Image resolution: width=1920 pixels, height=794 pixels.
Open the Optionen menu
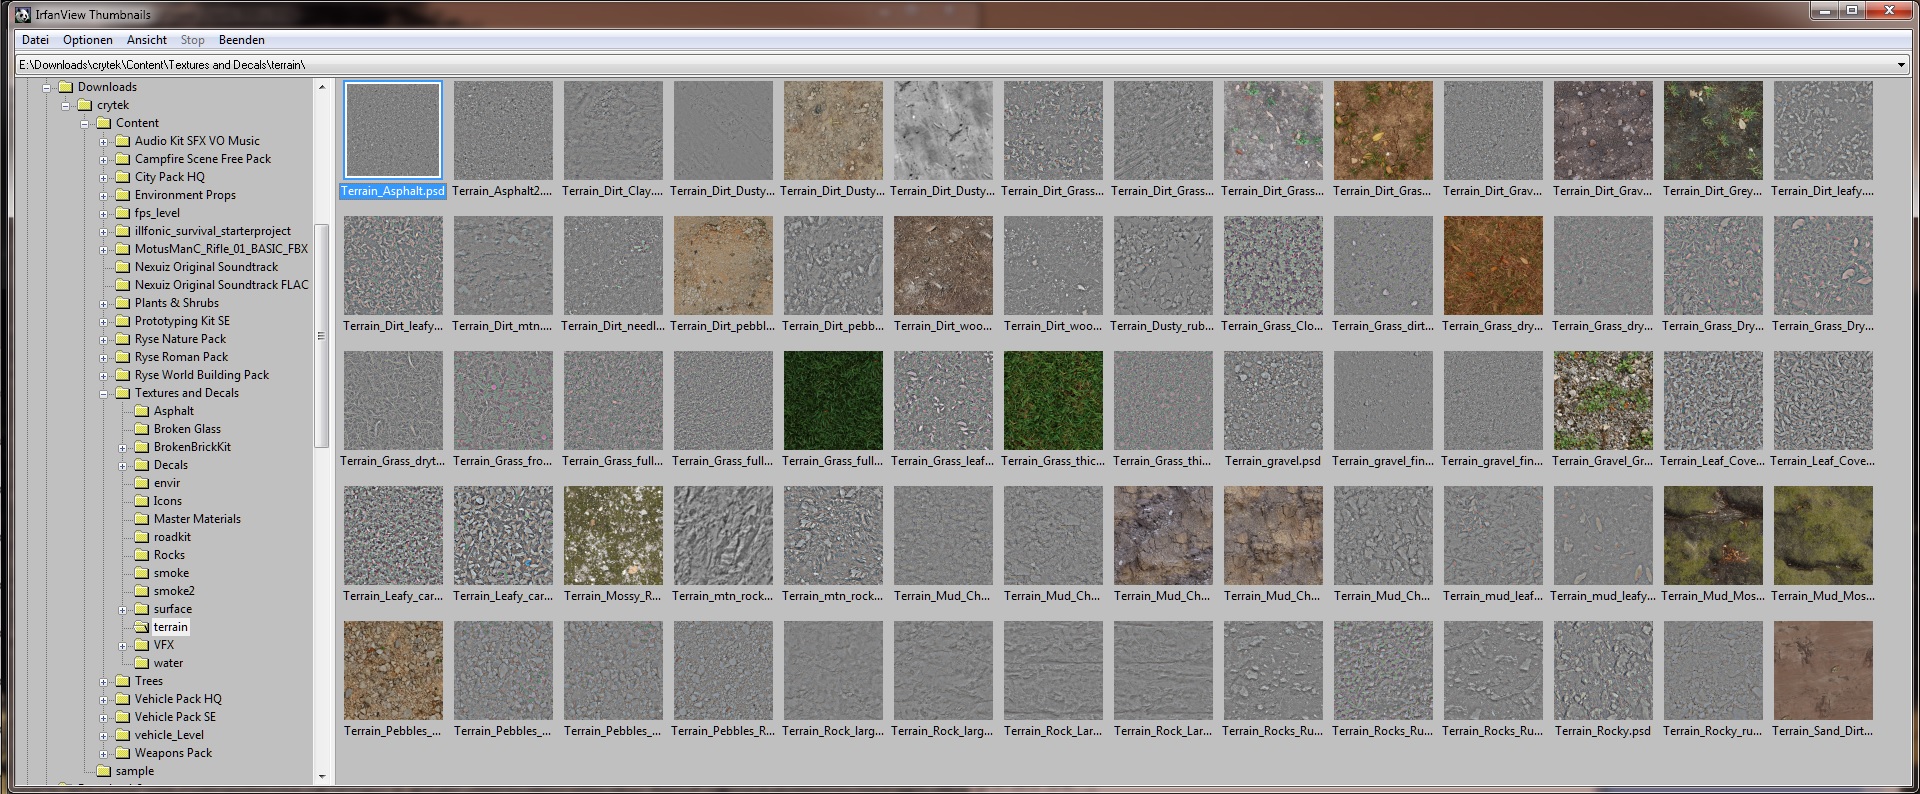[x=87, y=40]
